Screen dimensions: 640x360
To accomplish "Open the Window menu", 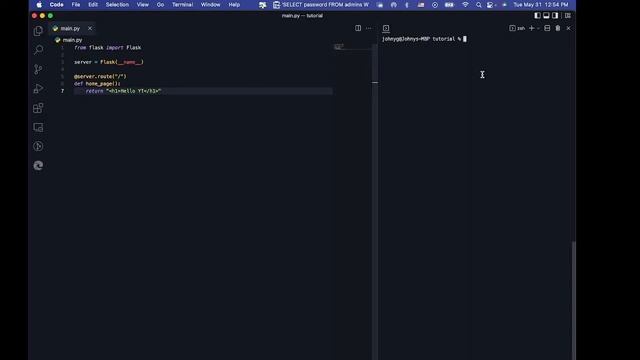I will point(210,4).
